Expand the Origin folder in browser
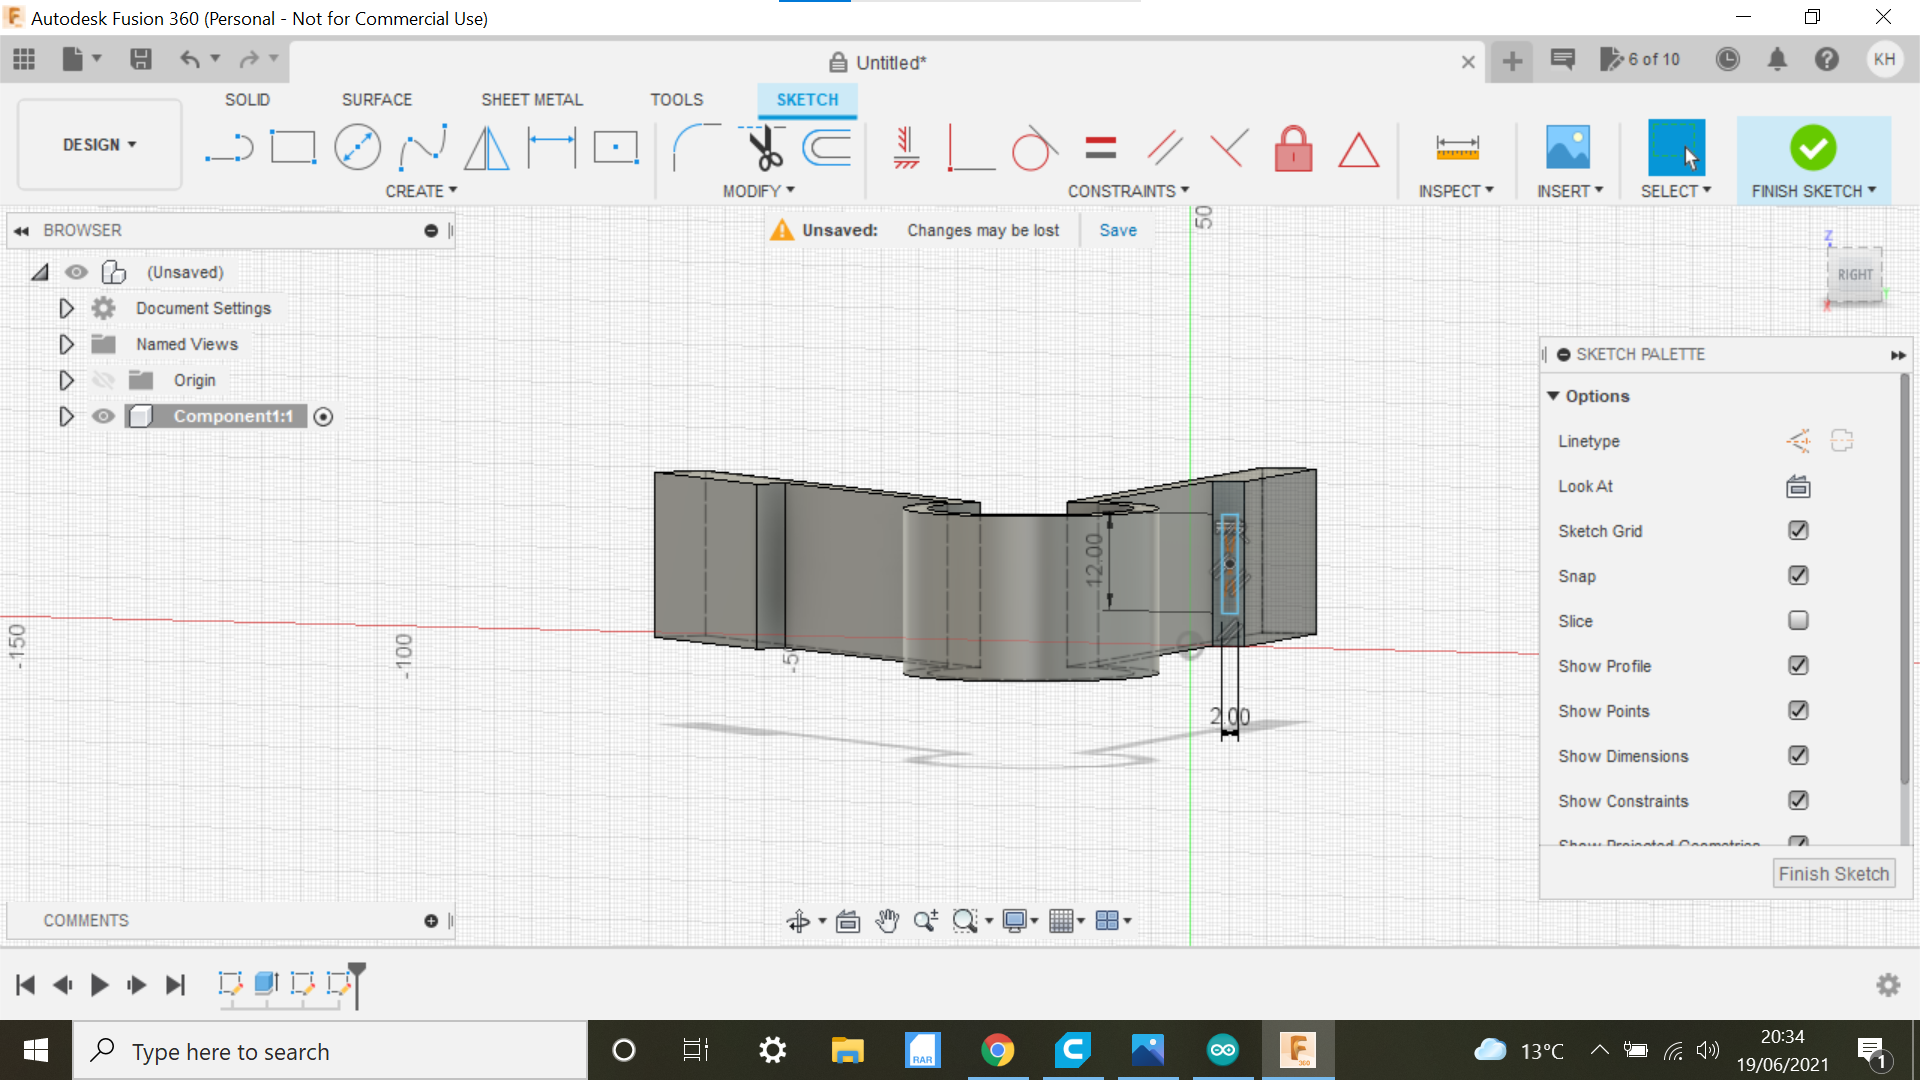The image size is (1920, 1080). click(x=66, y=380)
